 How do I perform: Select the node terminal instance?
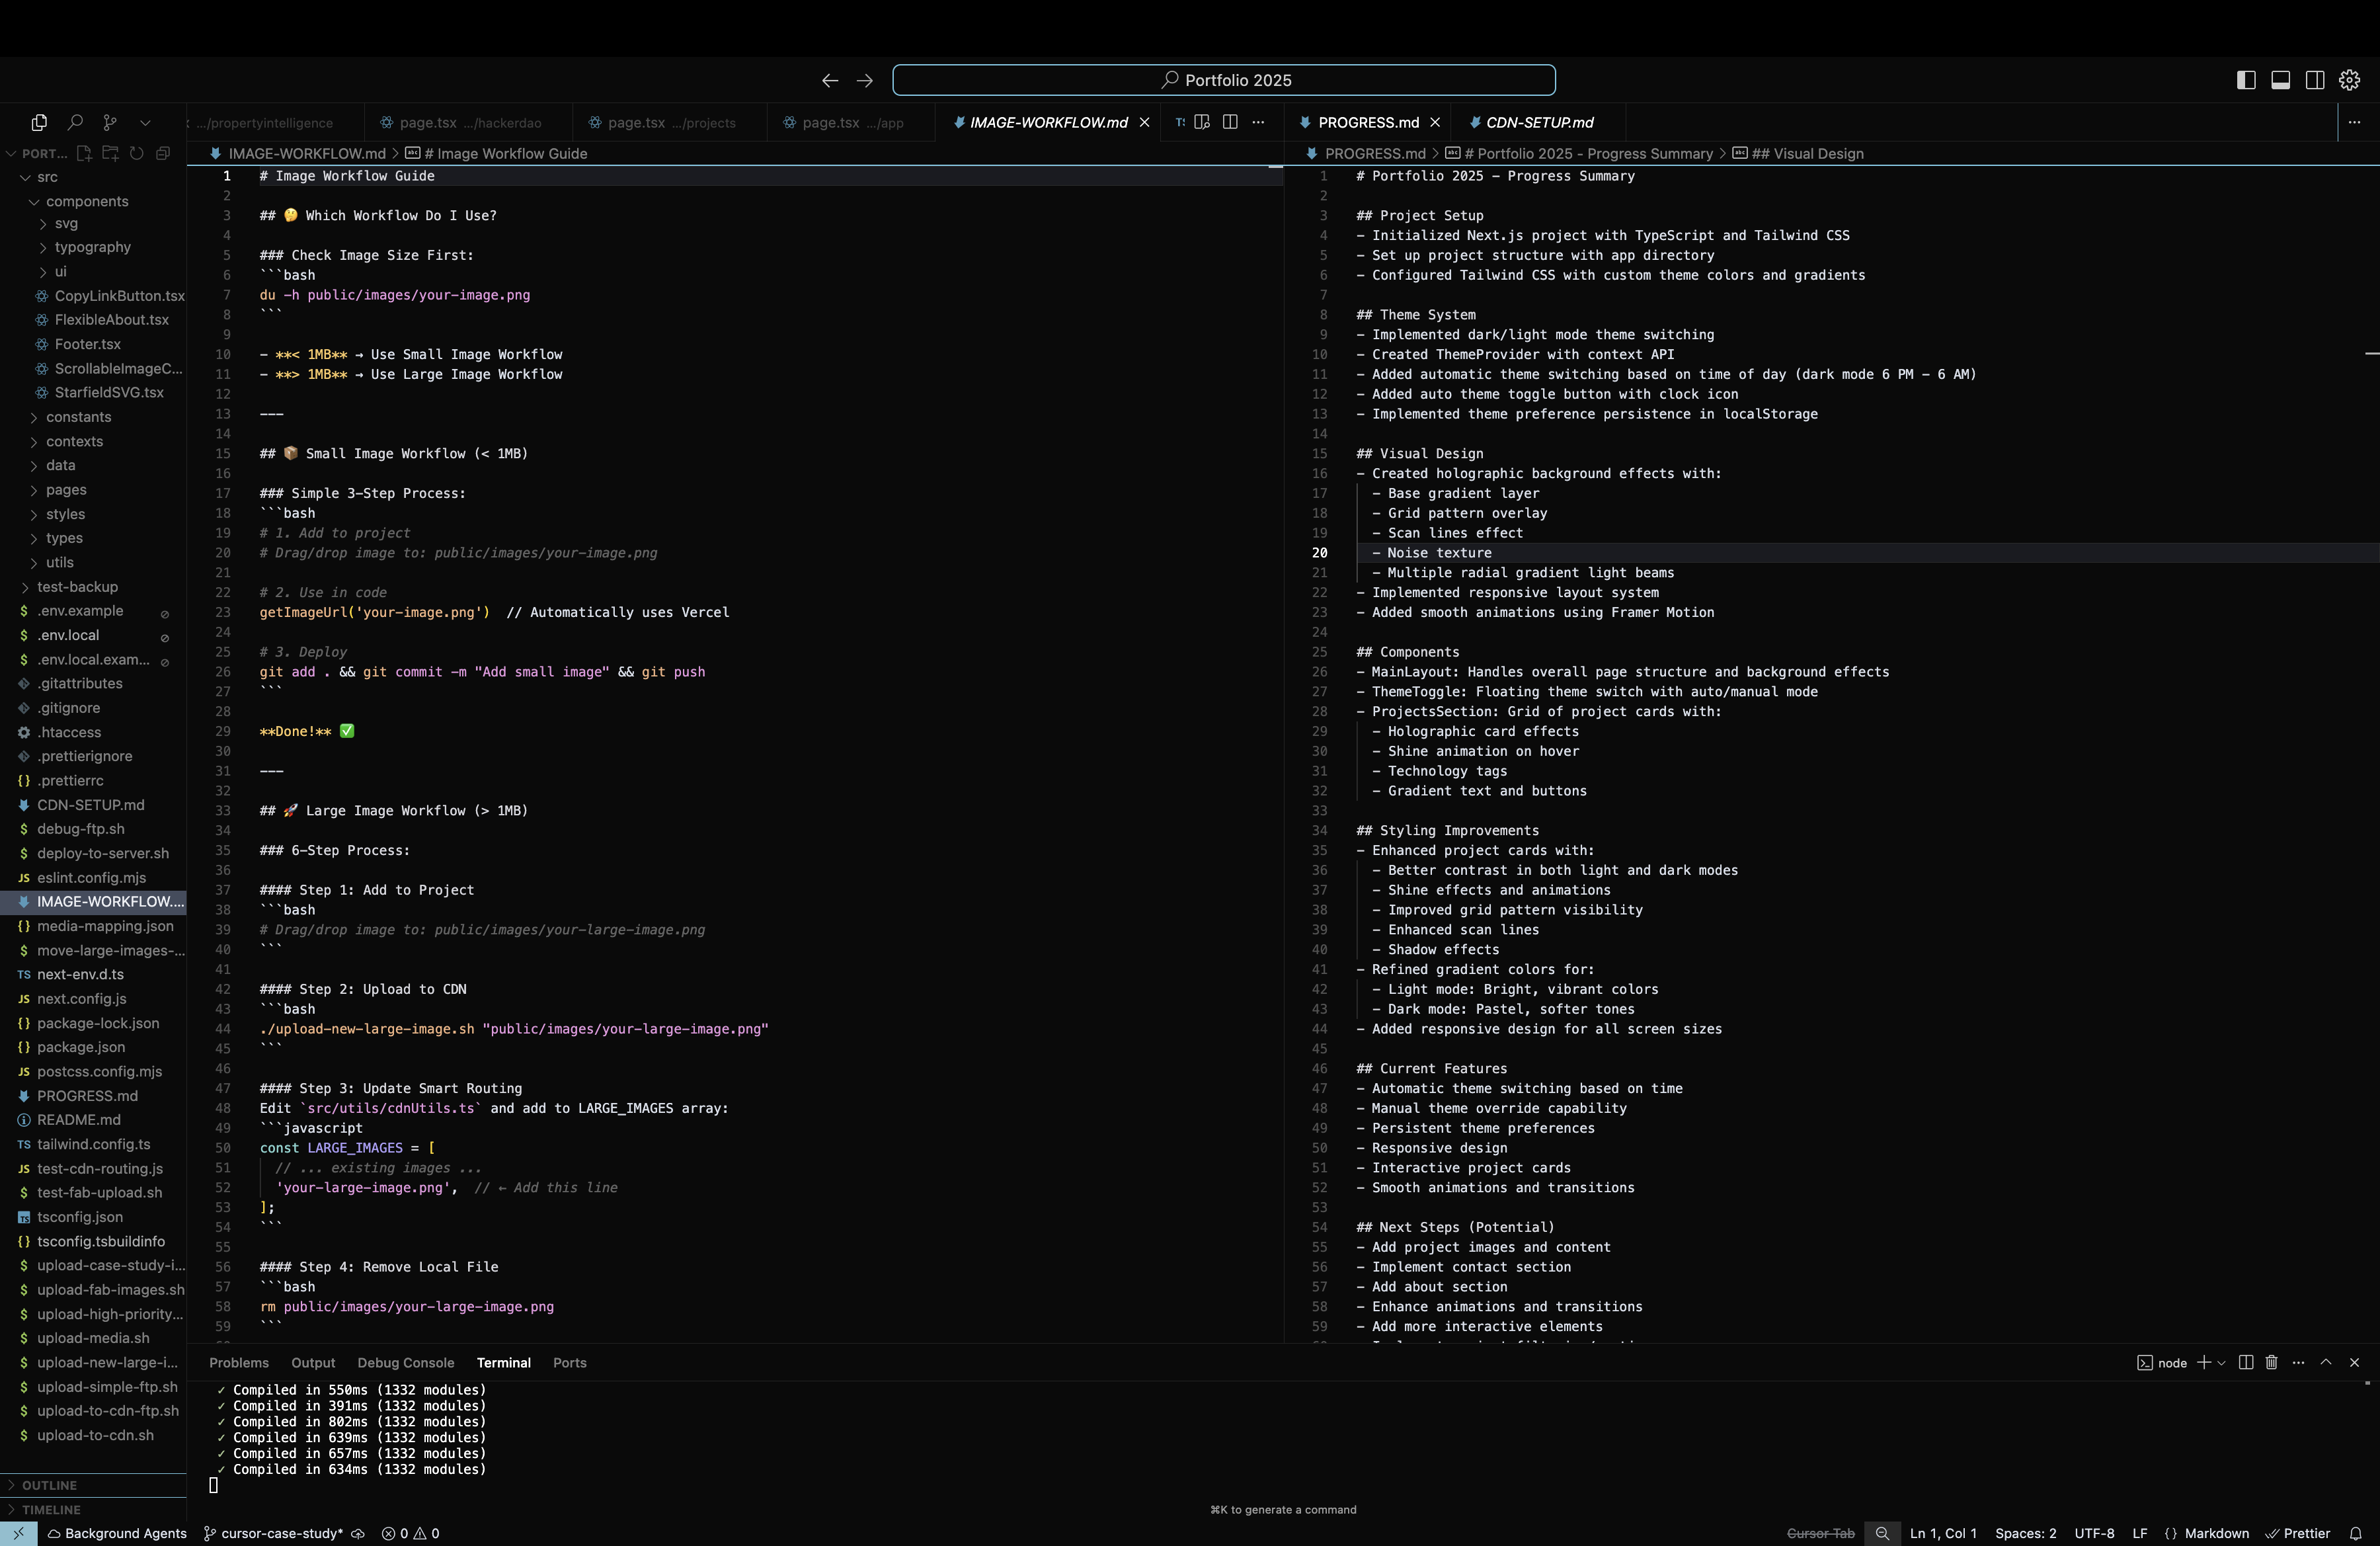click(x=2162, y=1363)
